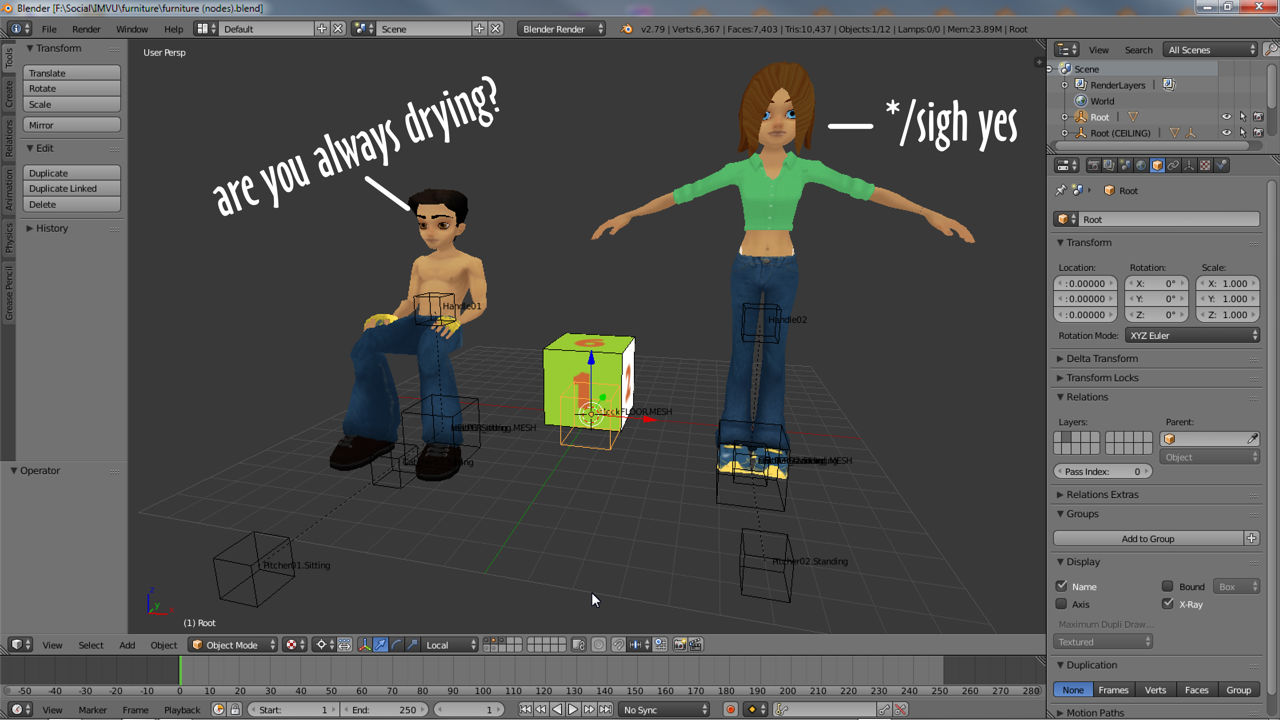Toggle the timeline frame range lock icon
Screen dimensions: 1280x720
tap(235, 709)
